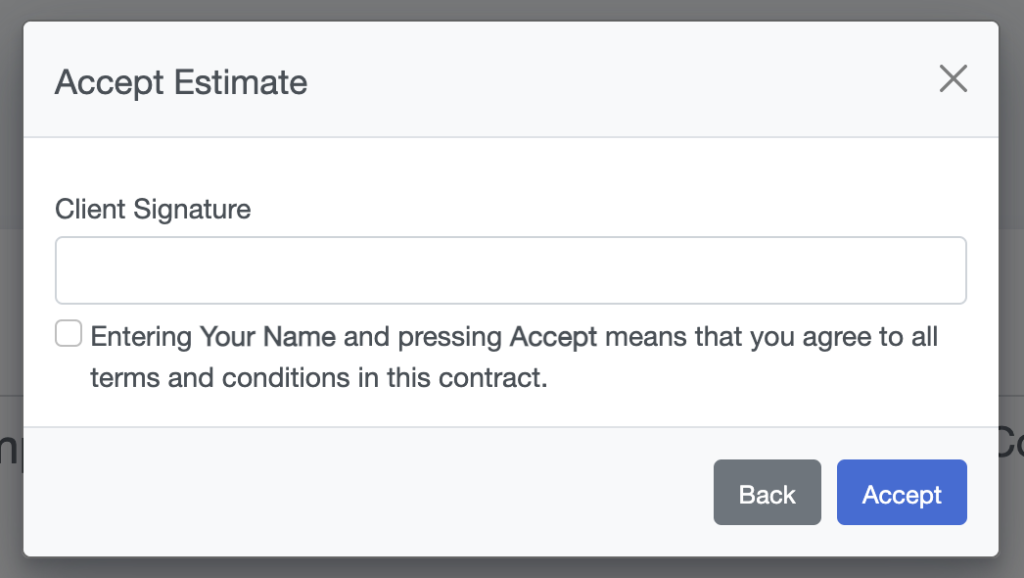1024x578 pixels.
Task: Confirm the estimate with the Accept button
Action: point(902,492)
